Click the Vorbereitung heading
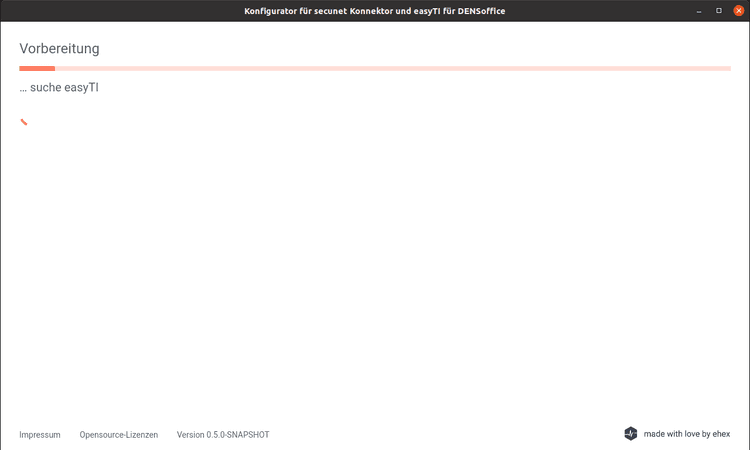The width and height of the screenshot is (750, 450). click(59, 48)
